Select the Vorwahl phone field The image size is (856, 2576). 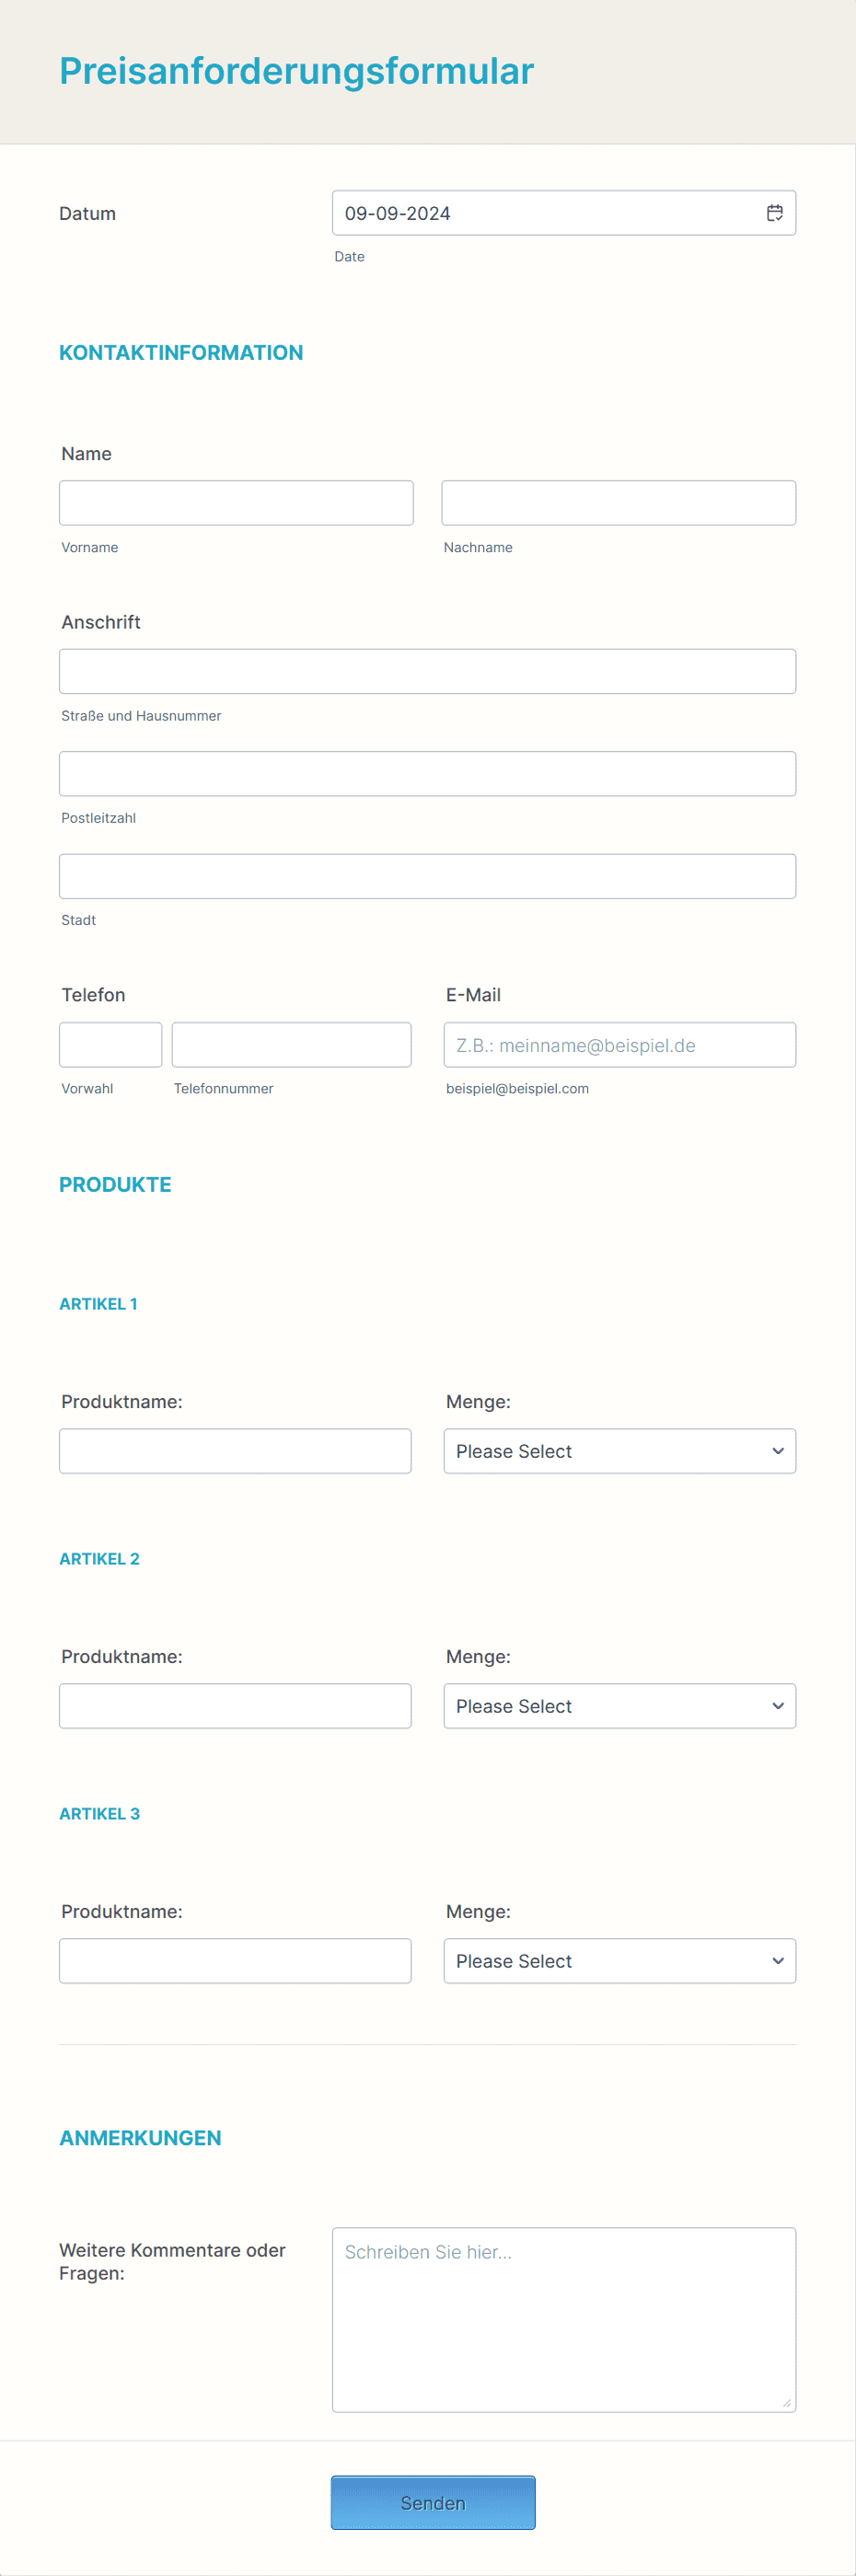(x=110, y=1044)
